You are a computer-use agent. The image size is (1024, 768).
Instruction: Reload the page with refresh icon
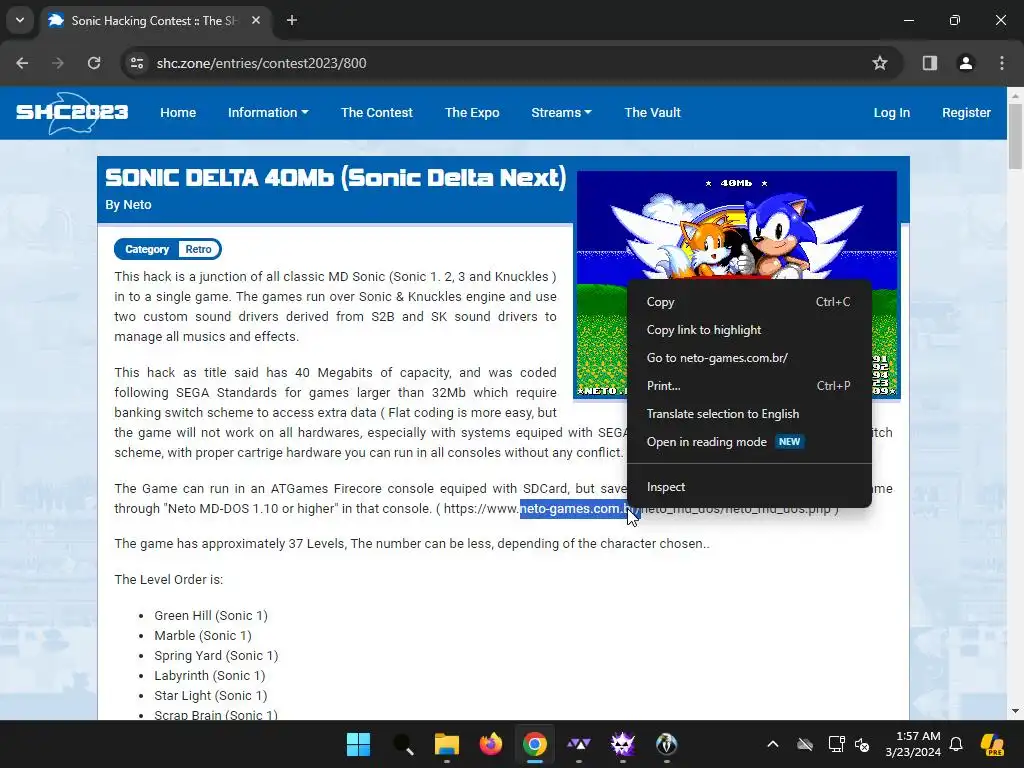pyautogui.click(x=94, y=63)
